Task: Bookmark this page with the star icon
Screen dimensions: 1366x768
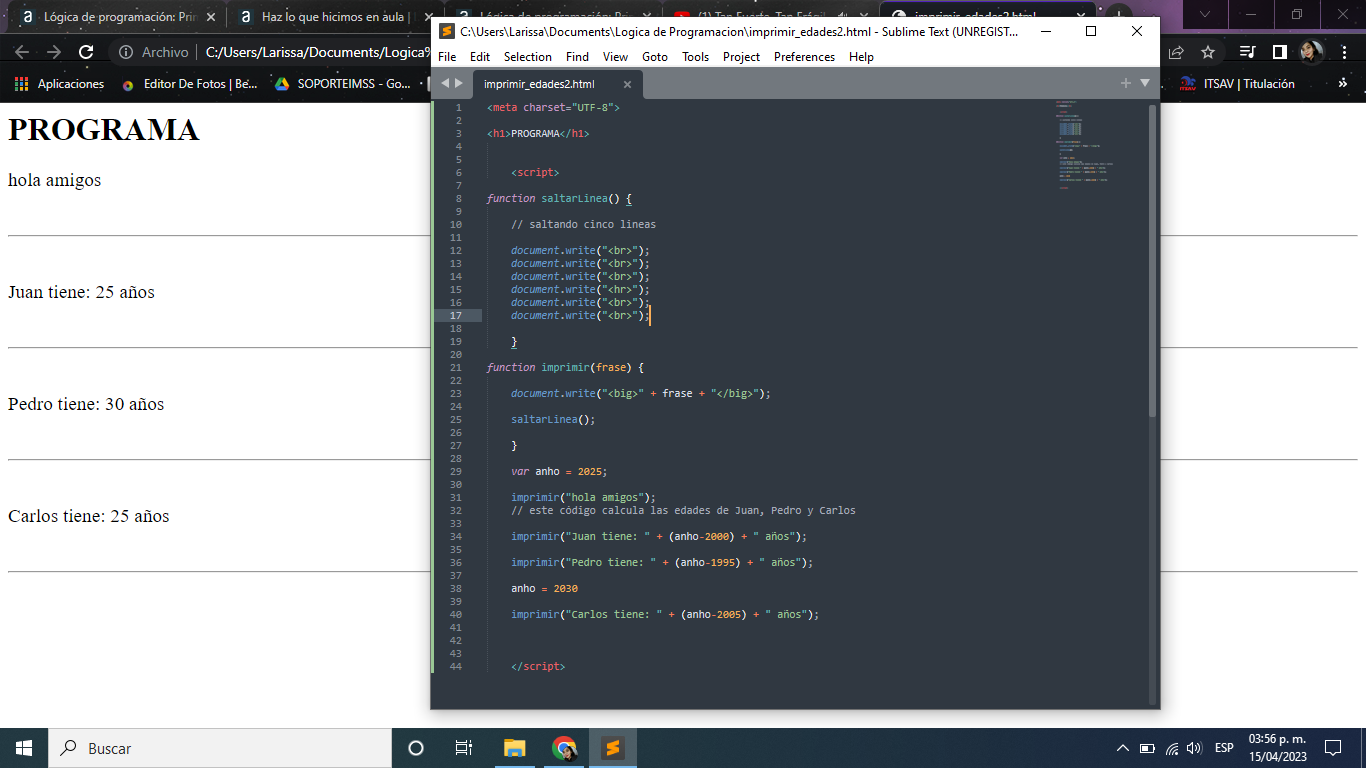Action: point(1208,52)
